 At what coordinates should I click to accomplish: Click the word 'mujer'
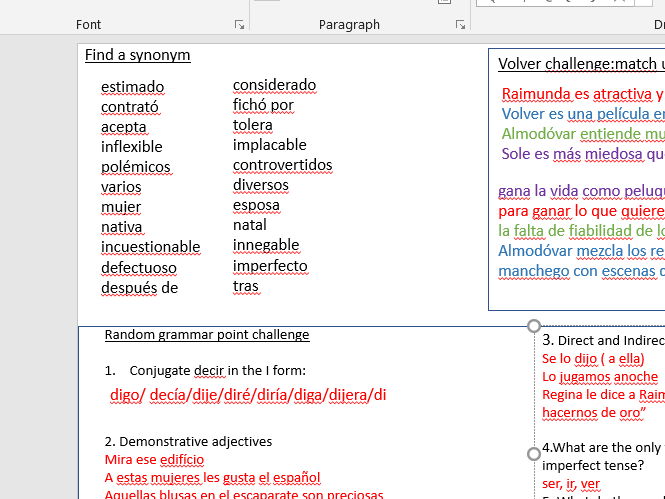pos(121,207)
